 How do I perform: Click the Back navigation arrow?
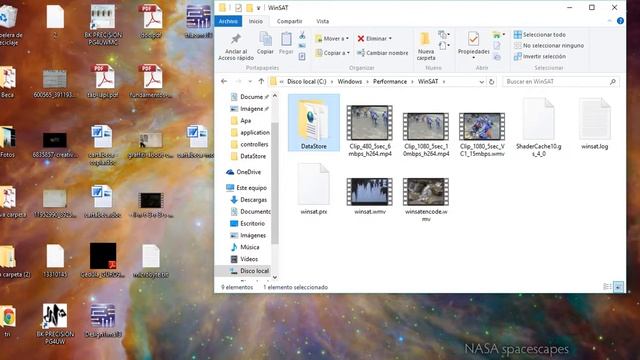[x=224, y=81]
